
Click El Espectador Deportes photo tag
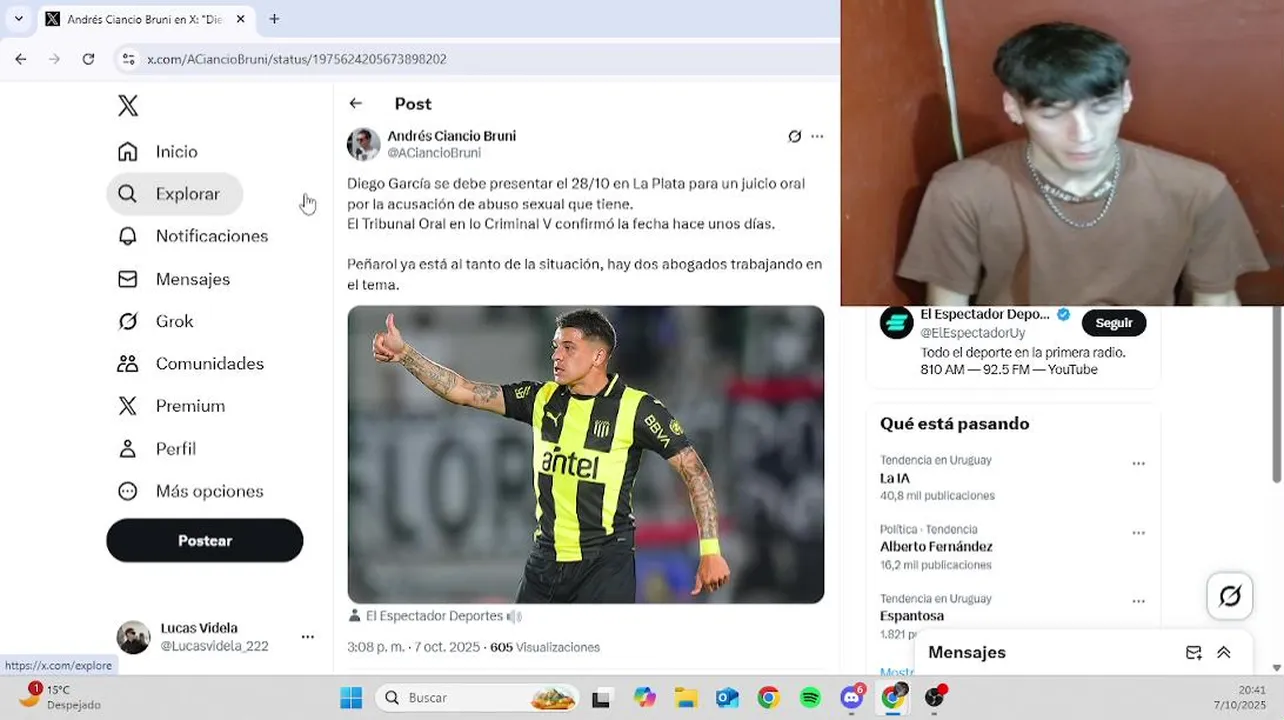434,616
